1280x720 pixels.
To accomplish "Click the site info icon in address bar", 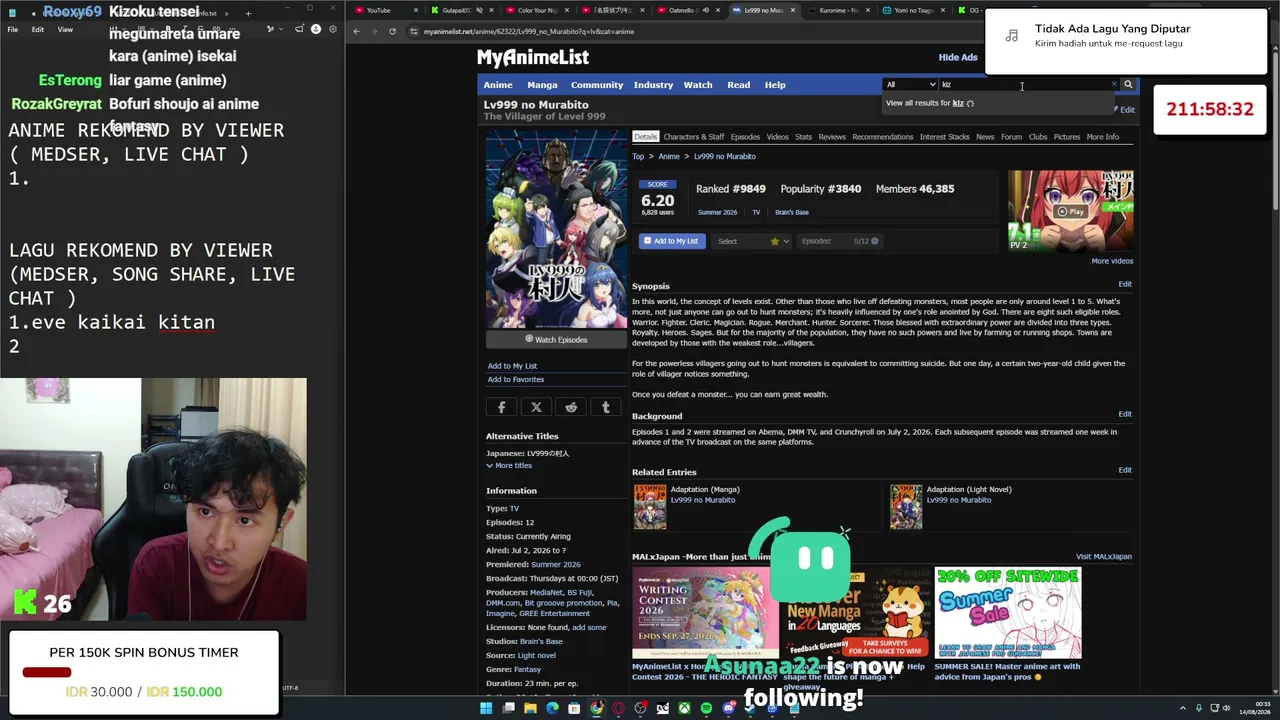I will point(414,31).
